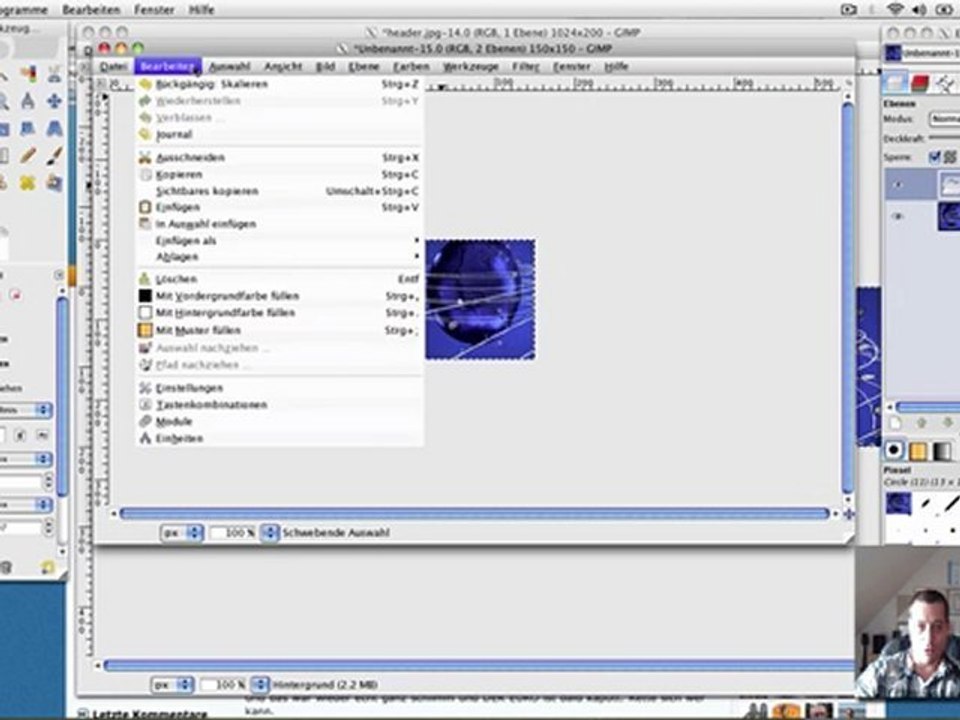Raise the selected layer with up arrow

pos(921,424)
